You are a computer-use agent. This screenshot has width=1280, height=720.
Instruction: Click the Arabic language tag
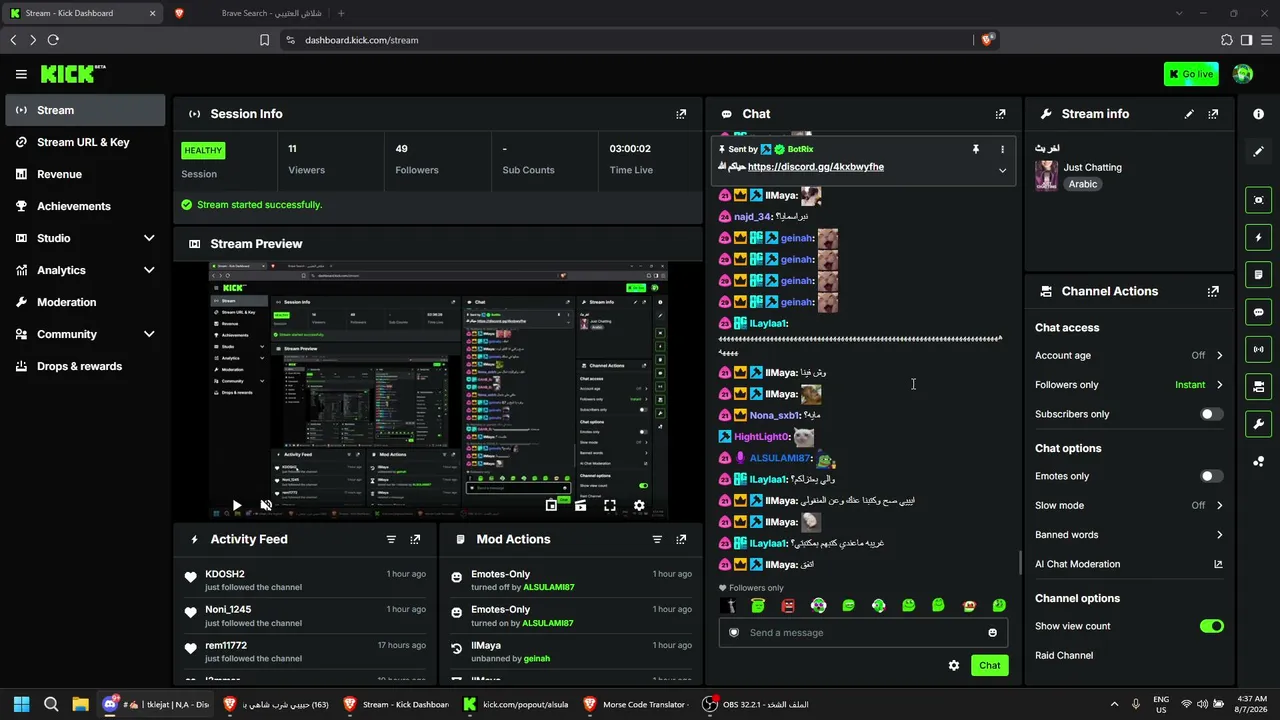(x=1083, y=184)
